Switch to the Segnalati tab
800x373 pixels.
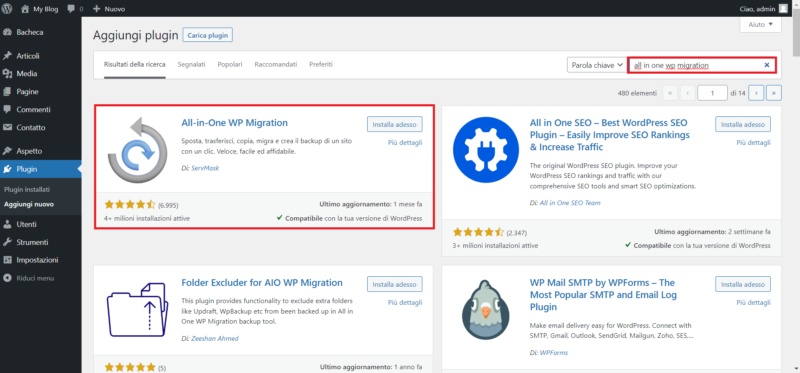click(x=191, y=65)
